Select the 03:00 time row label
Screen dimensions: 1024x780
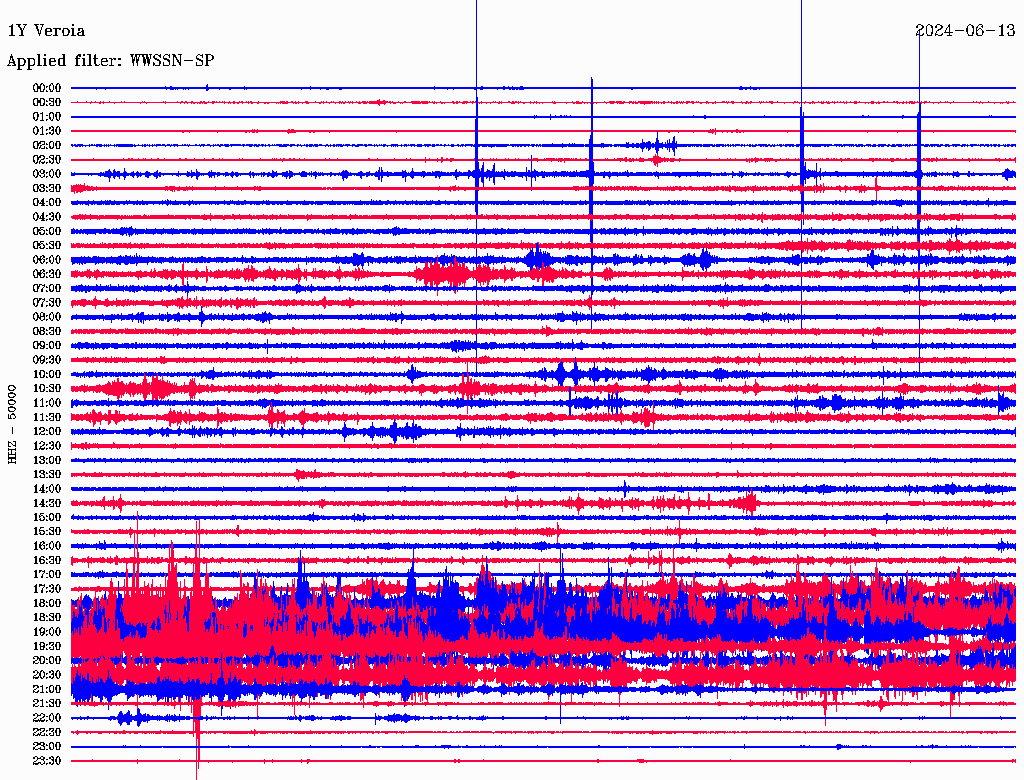coord(47,174)
